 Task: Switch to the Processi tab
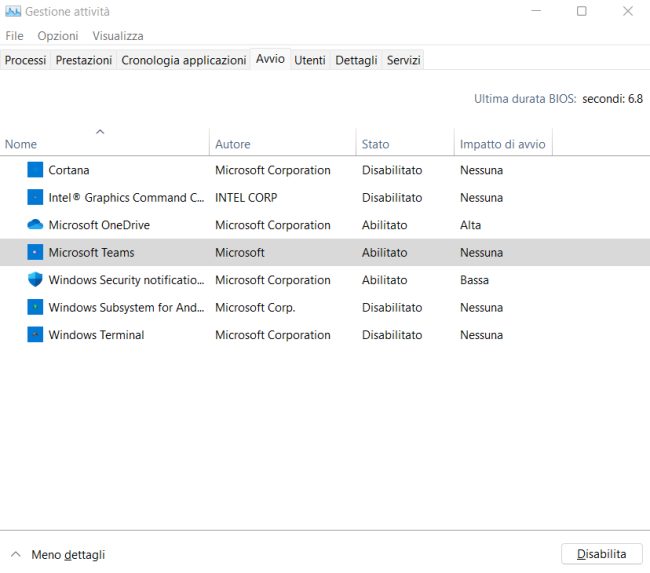25,61
